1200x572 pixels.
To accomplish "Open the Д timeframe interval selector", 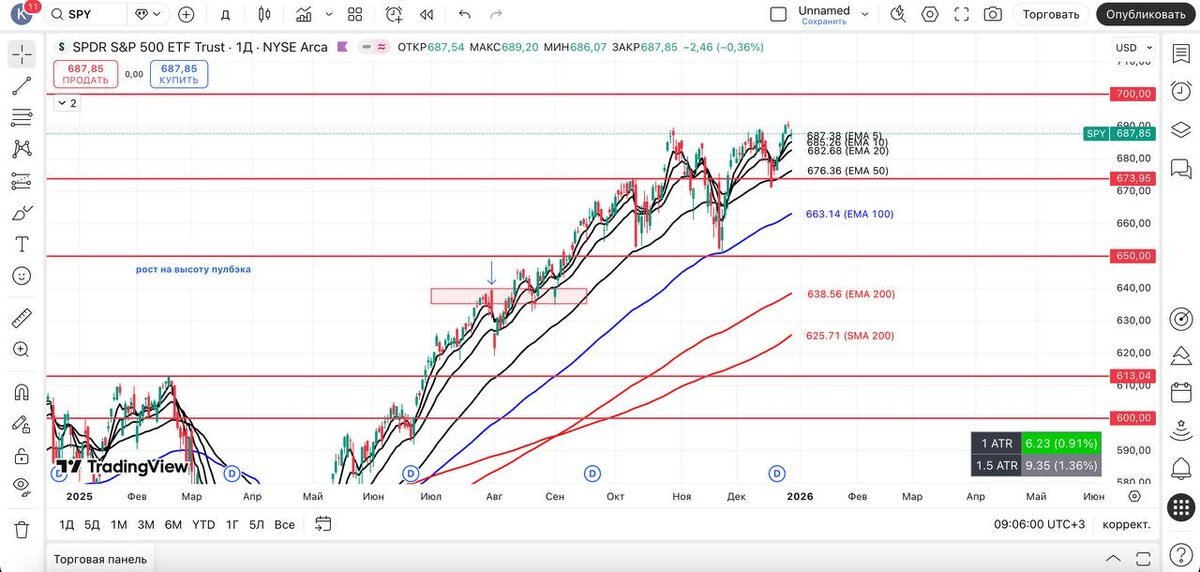I will (225, 14).
